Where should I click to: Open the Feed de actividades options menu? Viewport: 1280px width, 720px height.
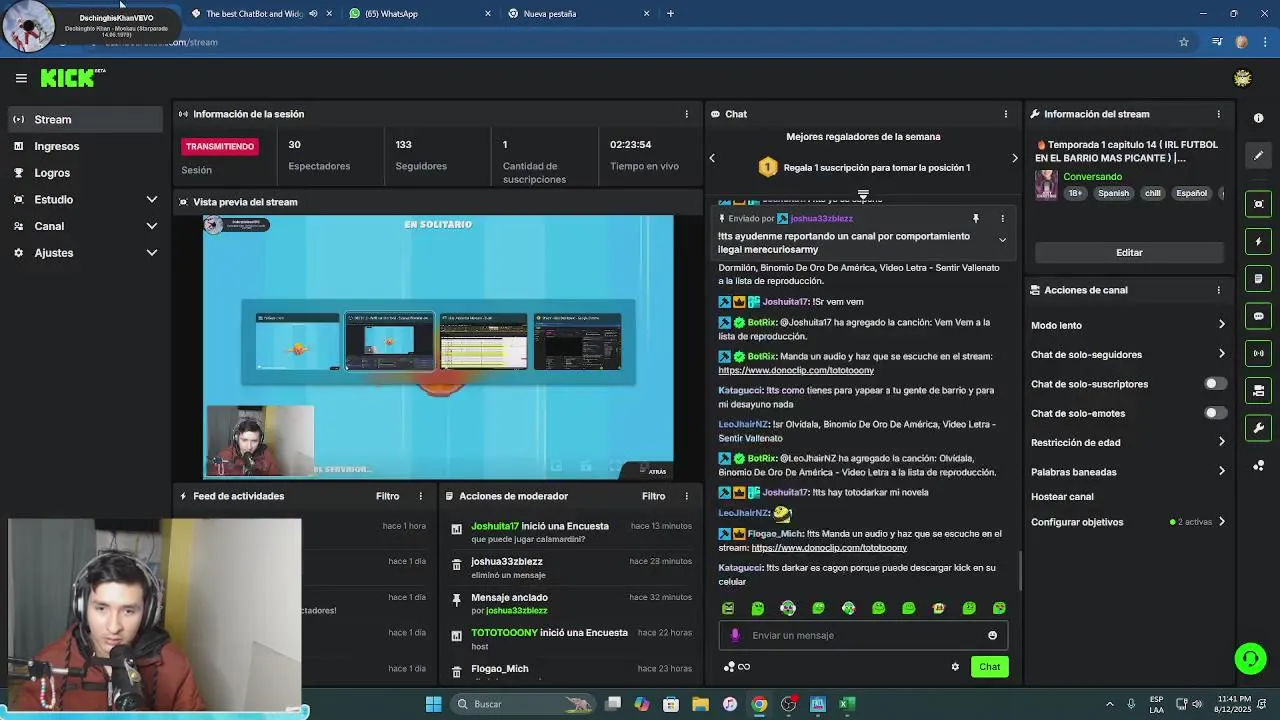(420, 496)
